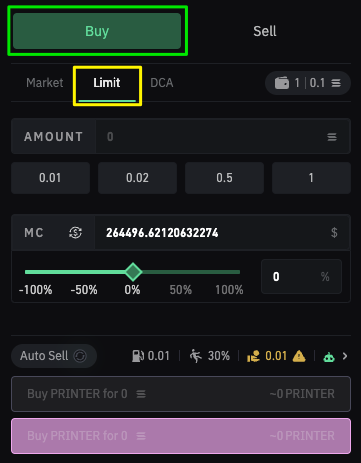The image size is (361, 463).
Task: Switch to the Market tab
Action: point(45,83)
